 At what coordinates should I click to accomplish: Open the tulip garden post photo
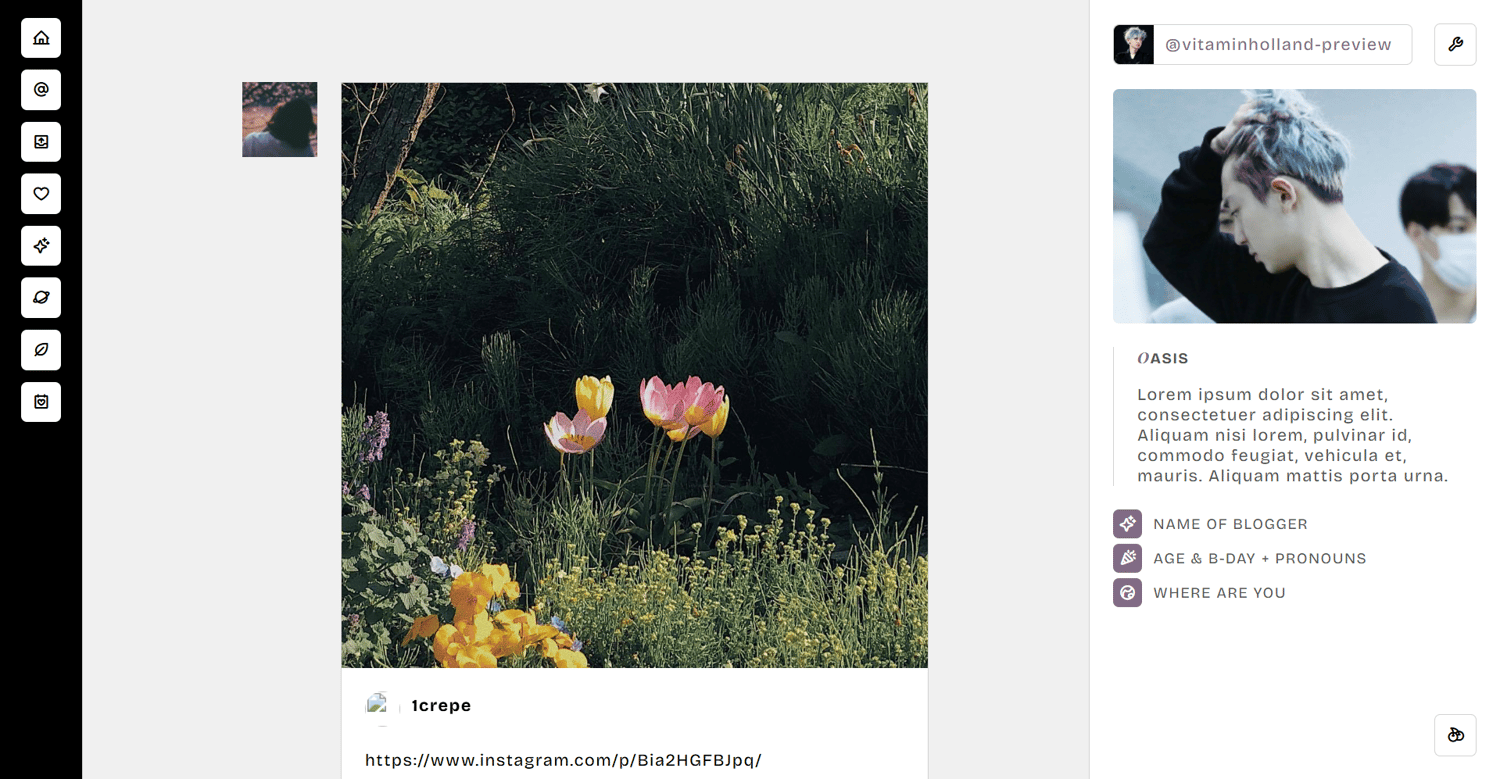point(634,375)
